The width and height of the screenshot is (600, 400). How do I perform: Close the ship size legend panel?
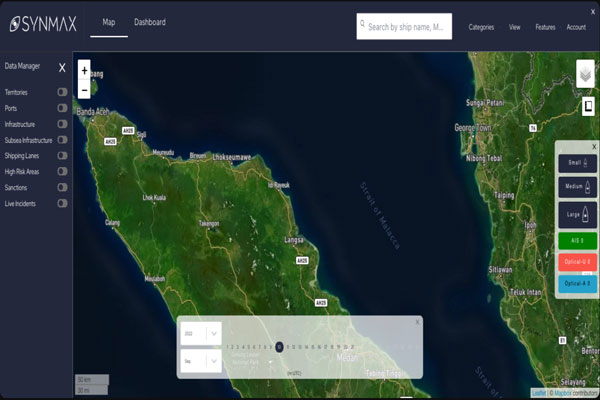[593, 147]
